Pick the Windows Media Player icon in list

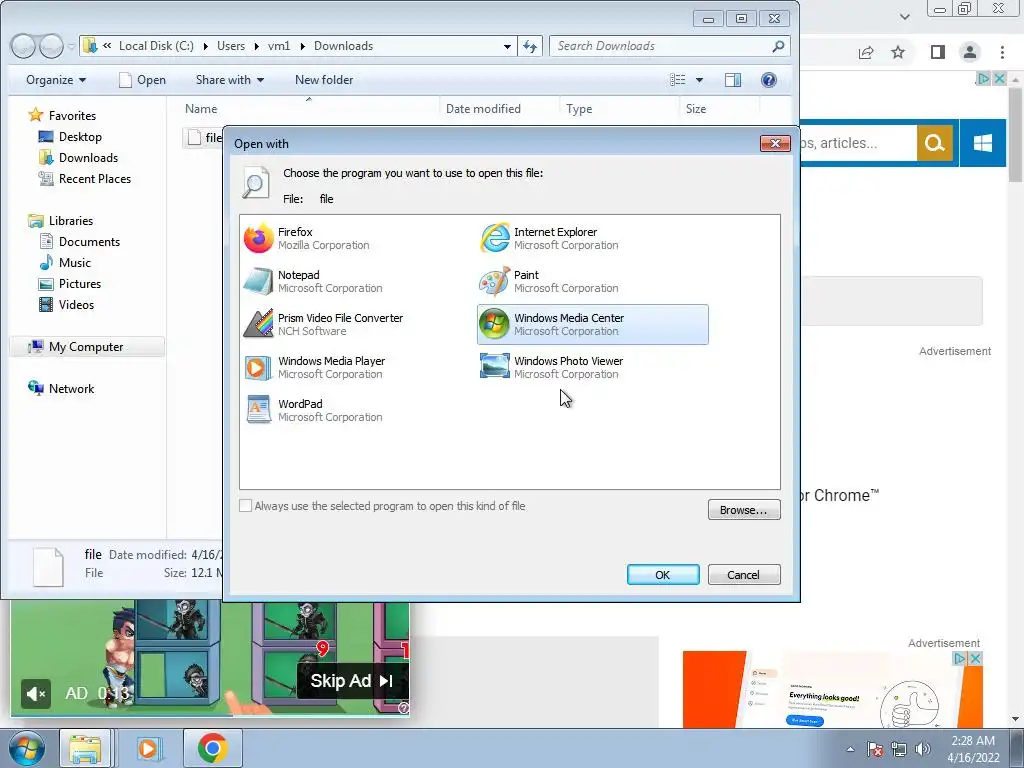[259, 368]
